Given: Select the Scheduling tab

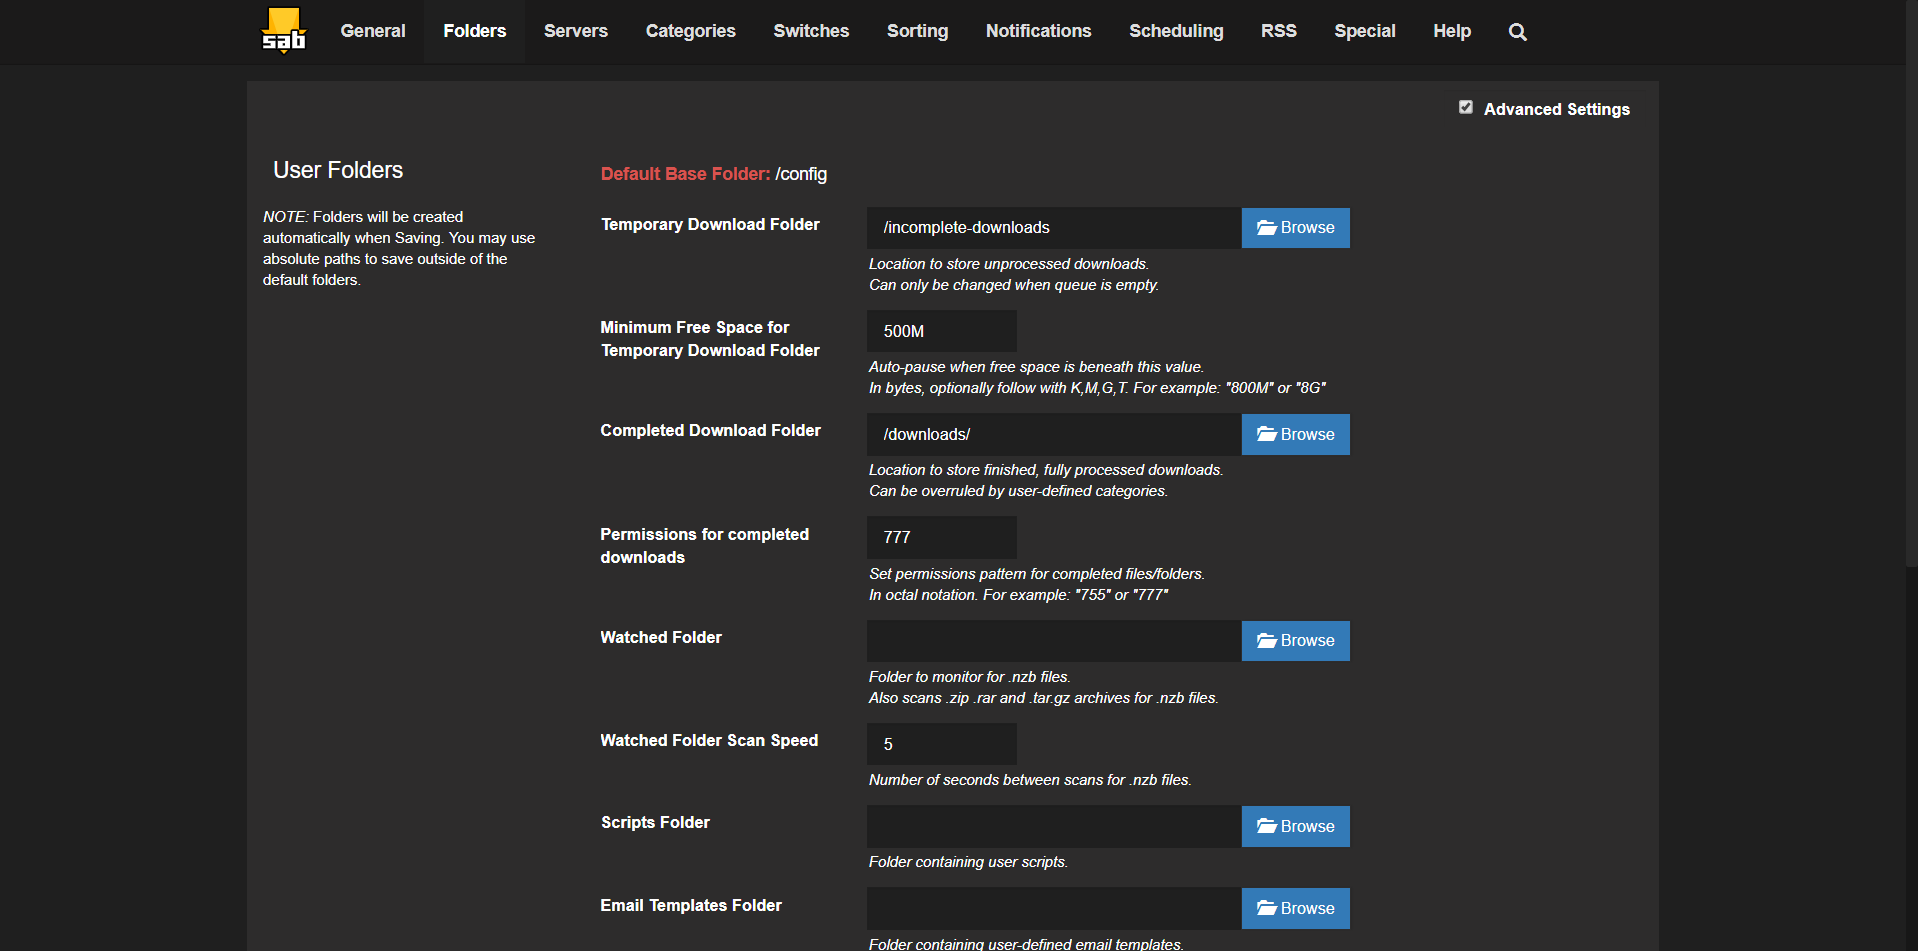Looking at the screenshot, I should tap(1176, 32).
